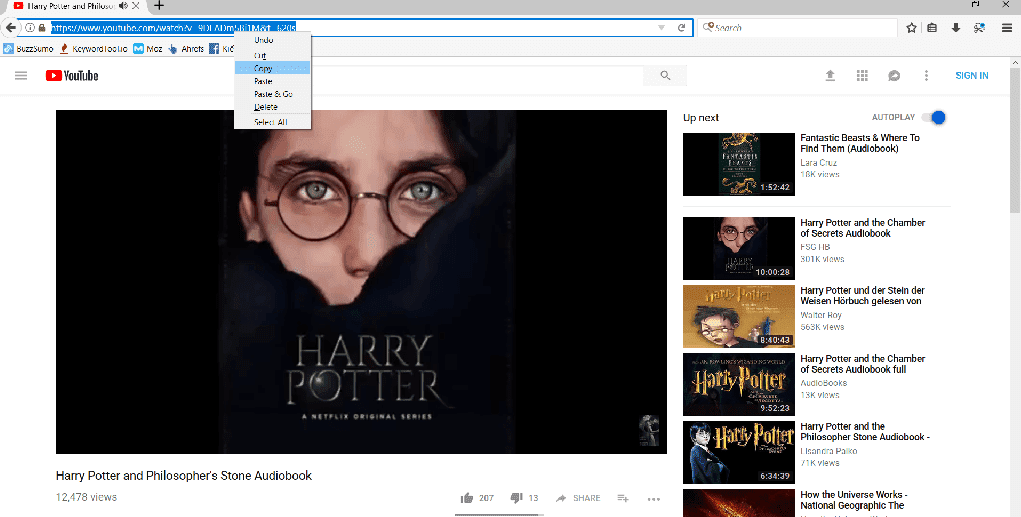Open the YouTube guide hamburger menu

[21, 76]
